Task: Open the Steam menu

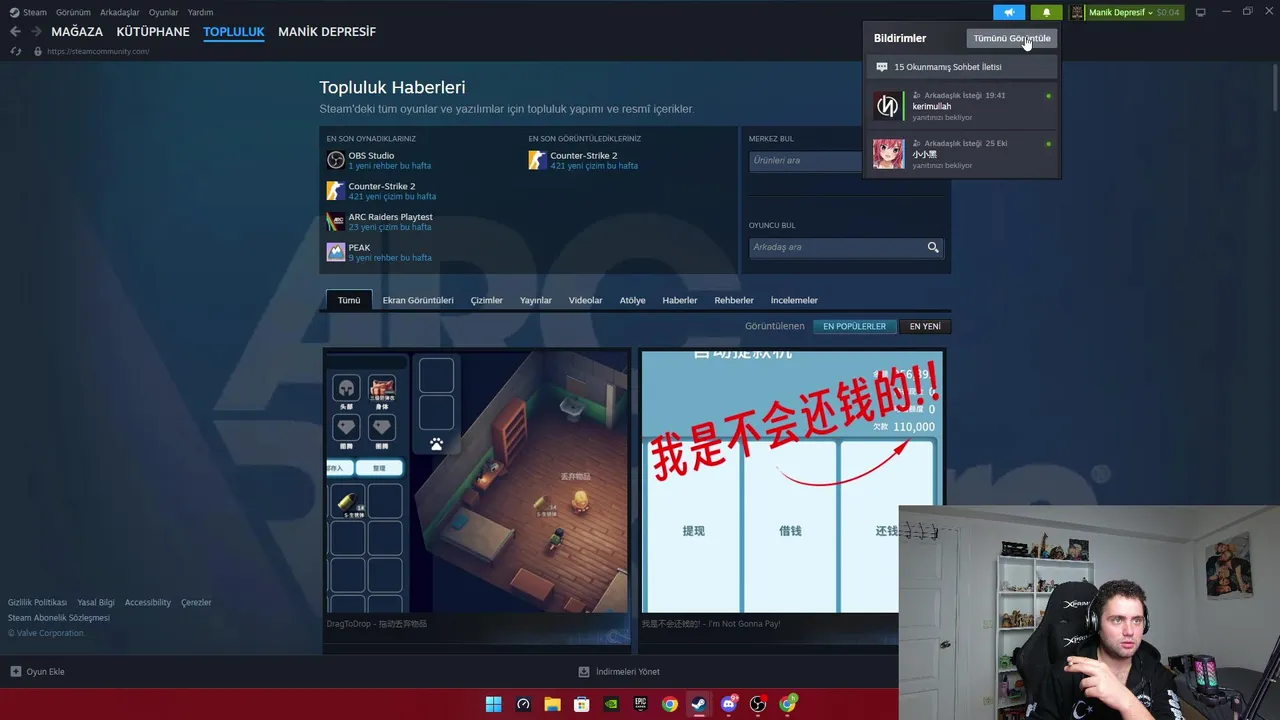Action: (x=35, y=12)
